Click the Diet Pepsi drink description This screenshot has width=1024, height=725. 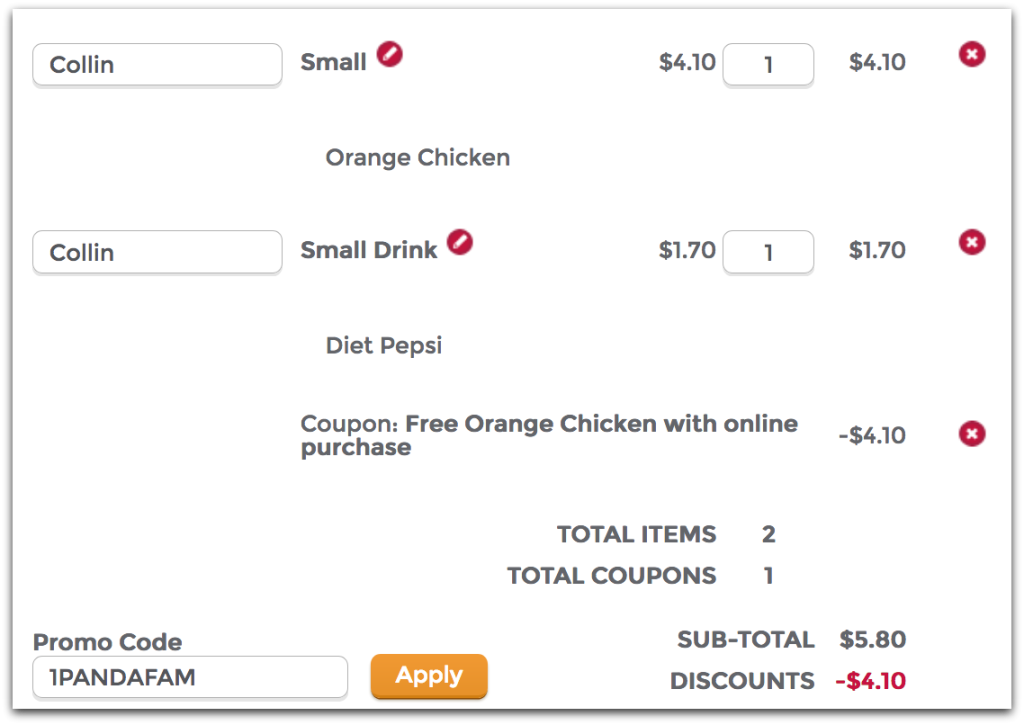(x=384, y=346)
